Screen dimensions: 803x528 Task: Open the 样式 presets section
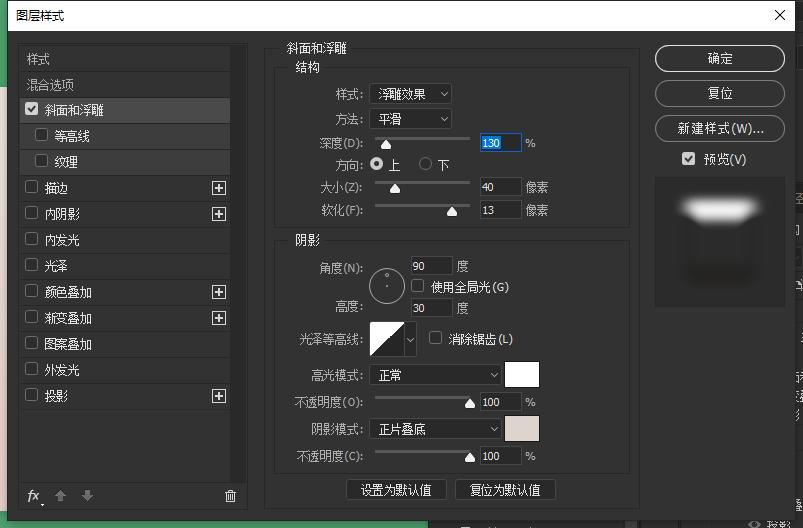[124, 59]
